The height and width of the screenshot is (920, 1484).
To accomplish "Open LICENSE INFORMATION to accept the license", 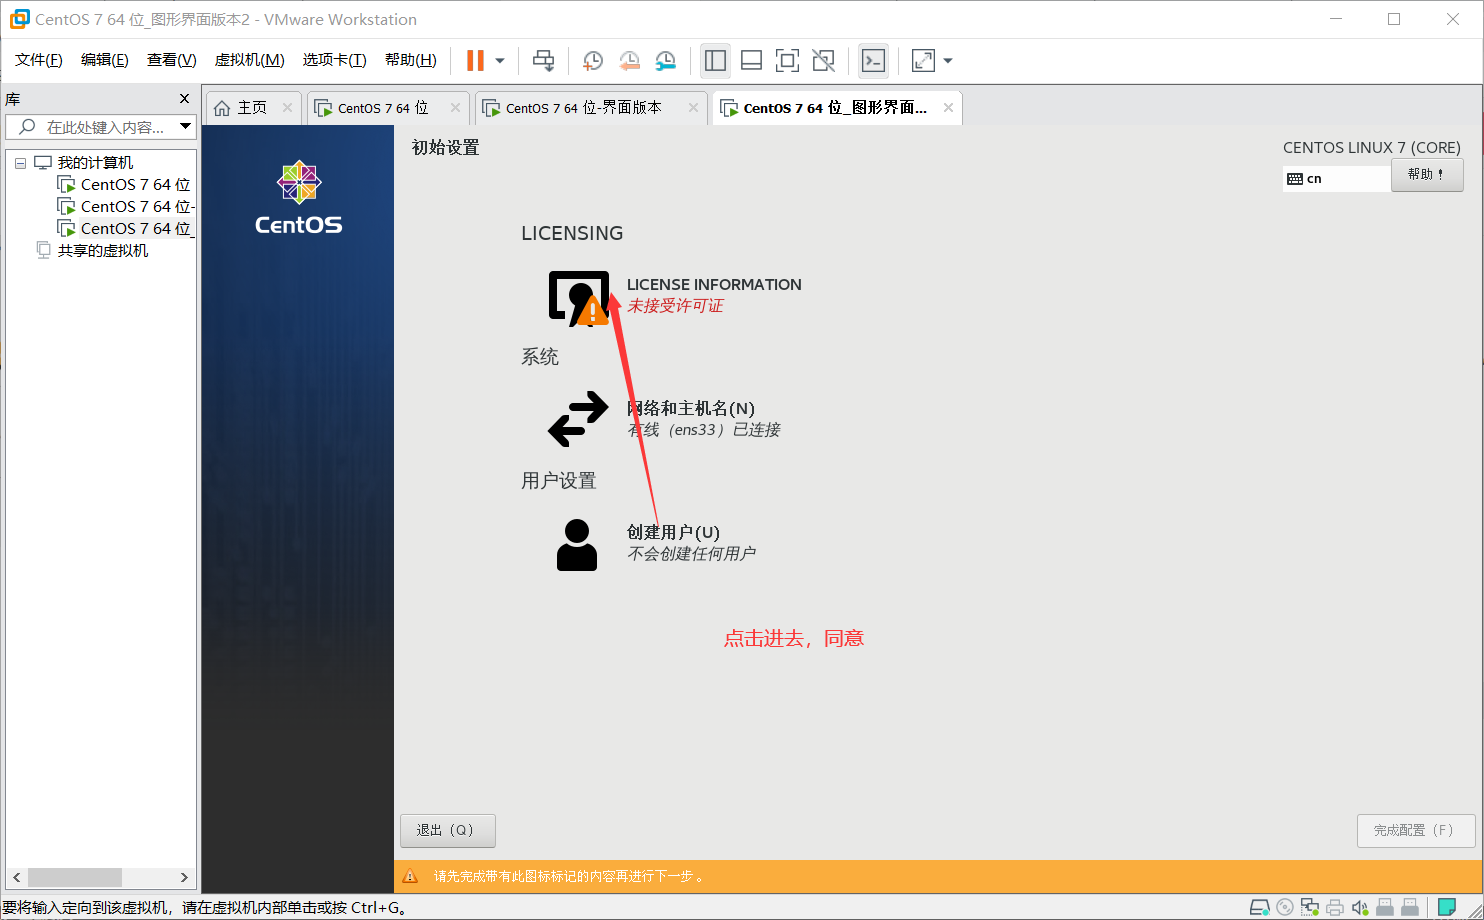I will tap(714, 284).
